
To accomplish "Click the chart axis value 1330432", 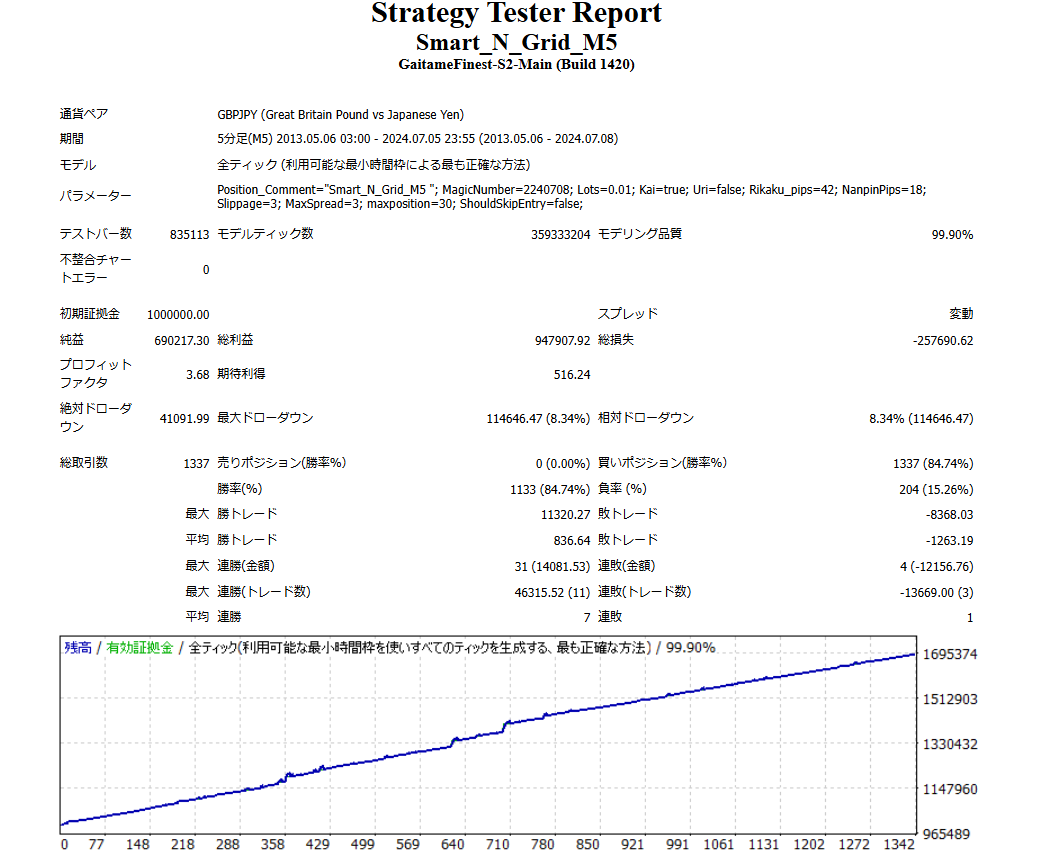I will click(x=950, y=744).
